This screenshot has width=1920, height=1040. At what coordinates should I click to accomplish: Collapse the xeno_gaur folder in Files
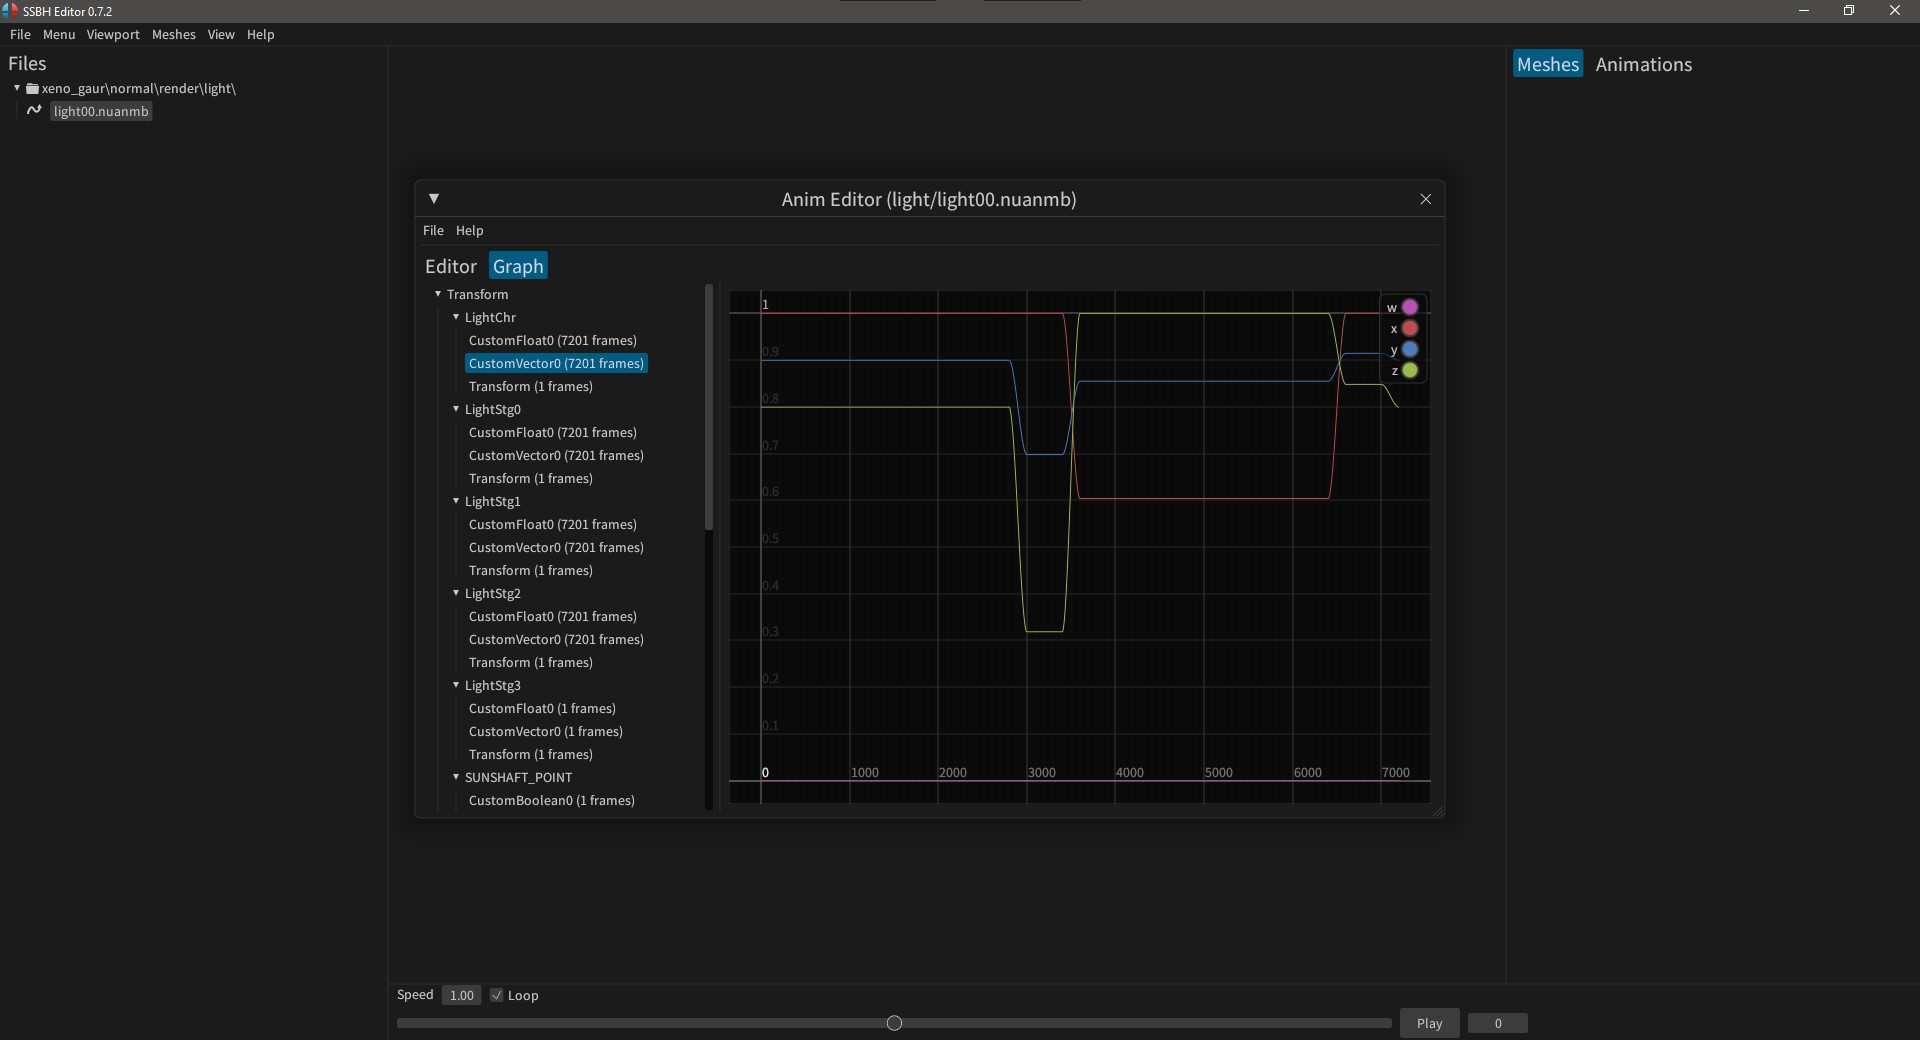pyautogui.click(x=17, y=88)
